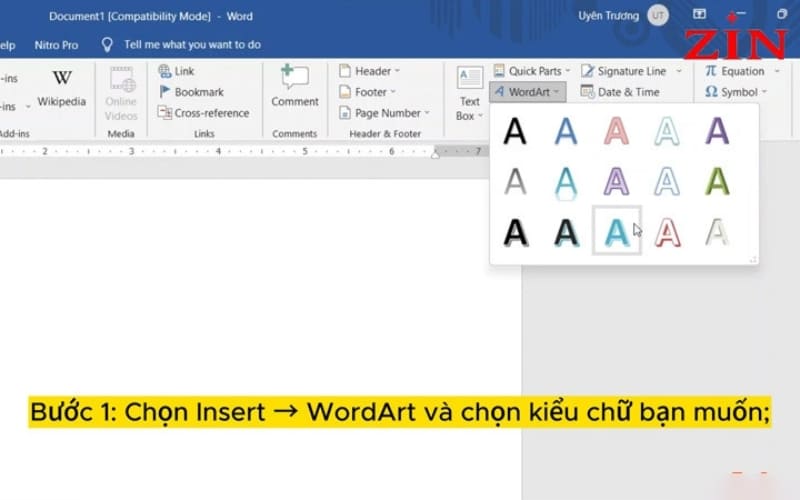Open Ribbon Display Options

click(699, 14)
